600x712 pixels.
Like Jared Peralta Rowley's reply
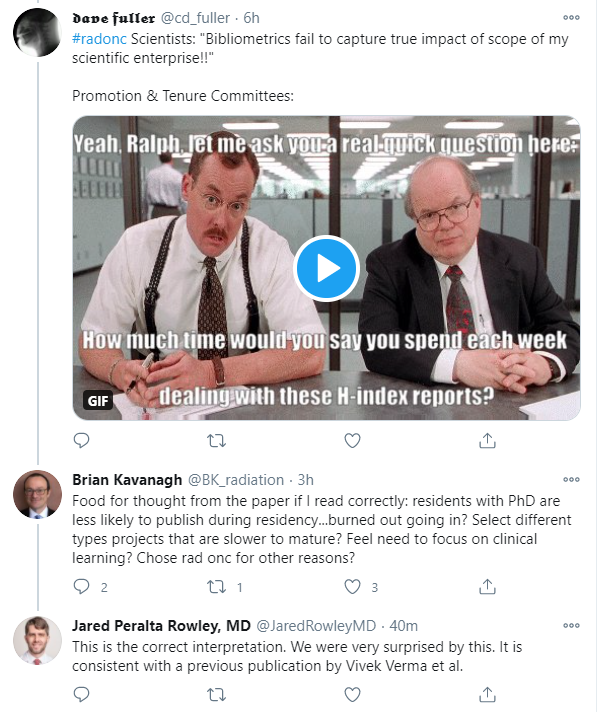click(x=352, y=692)
